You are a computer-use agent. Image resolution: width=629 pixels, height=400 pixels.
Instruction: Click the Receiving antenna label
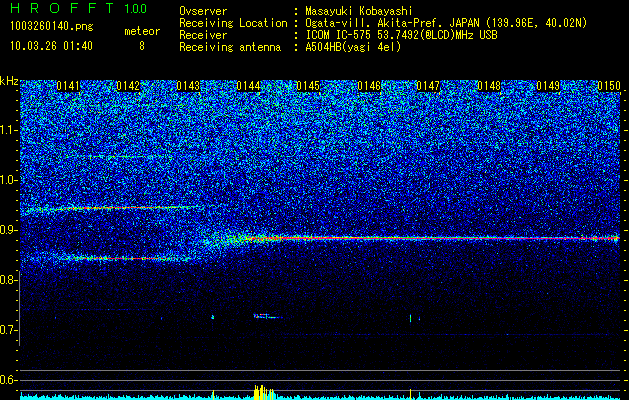click(x=230, y=47)
